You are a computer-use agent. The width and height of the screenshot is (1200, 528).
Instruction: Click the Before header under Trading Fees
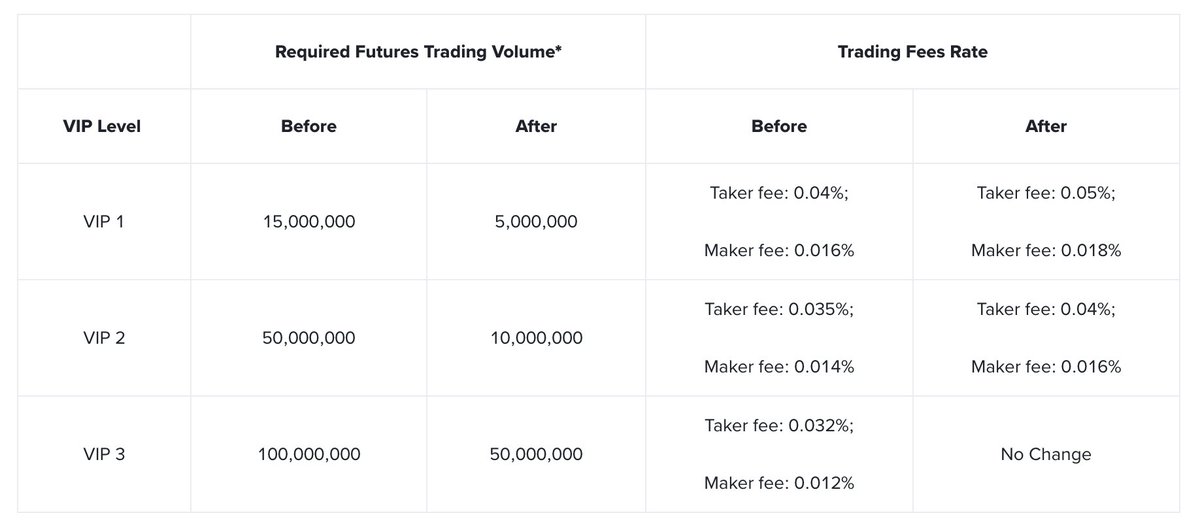click(778, 126)
